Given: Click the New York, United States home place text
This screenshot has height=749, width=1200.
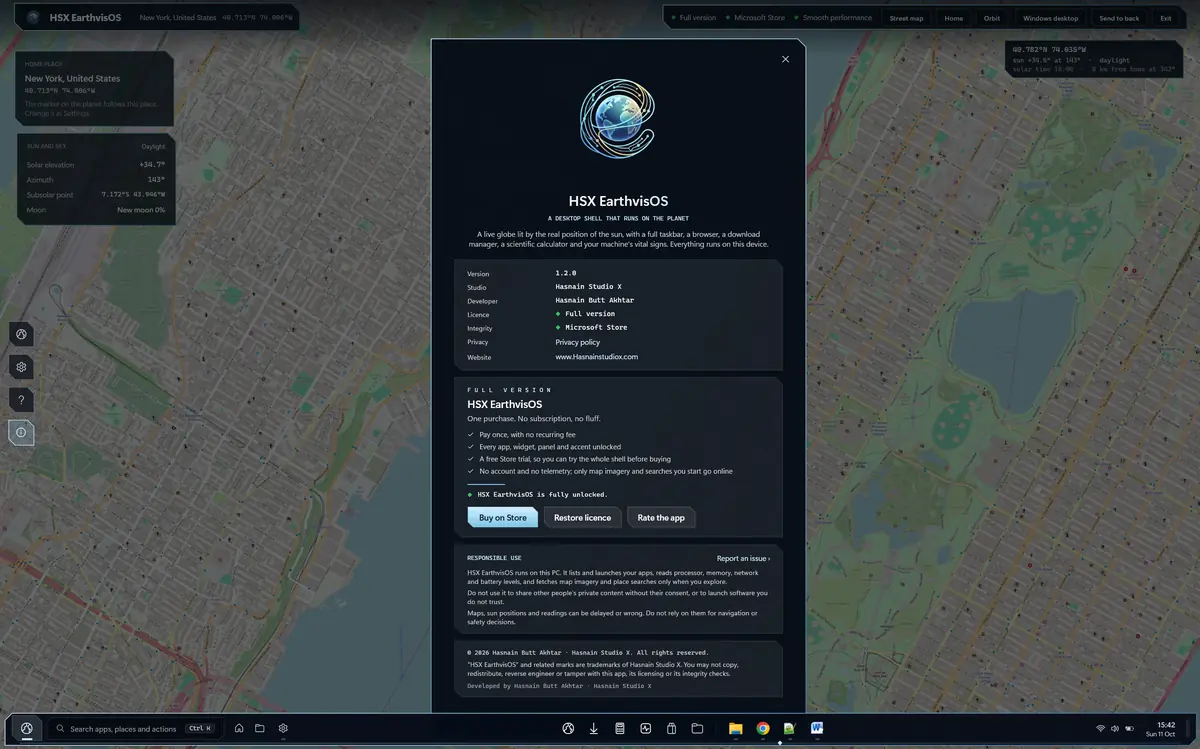Looking at the screenshot, I should (x=72, y=78).
